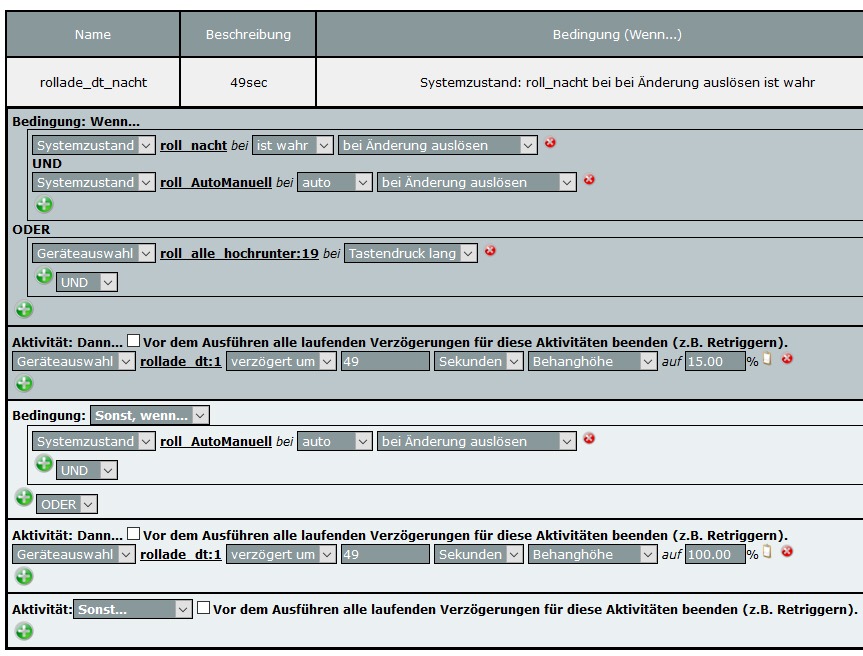Open the Systemzustand dropdown before roll_nacht
863x656 pixels.
click(94, 145)
